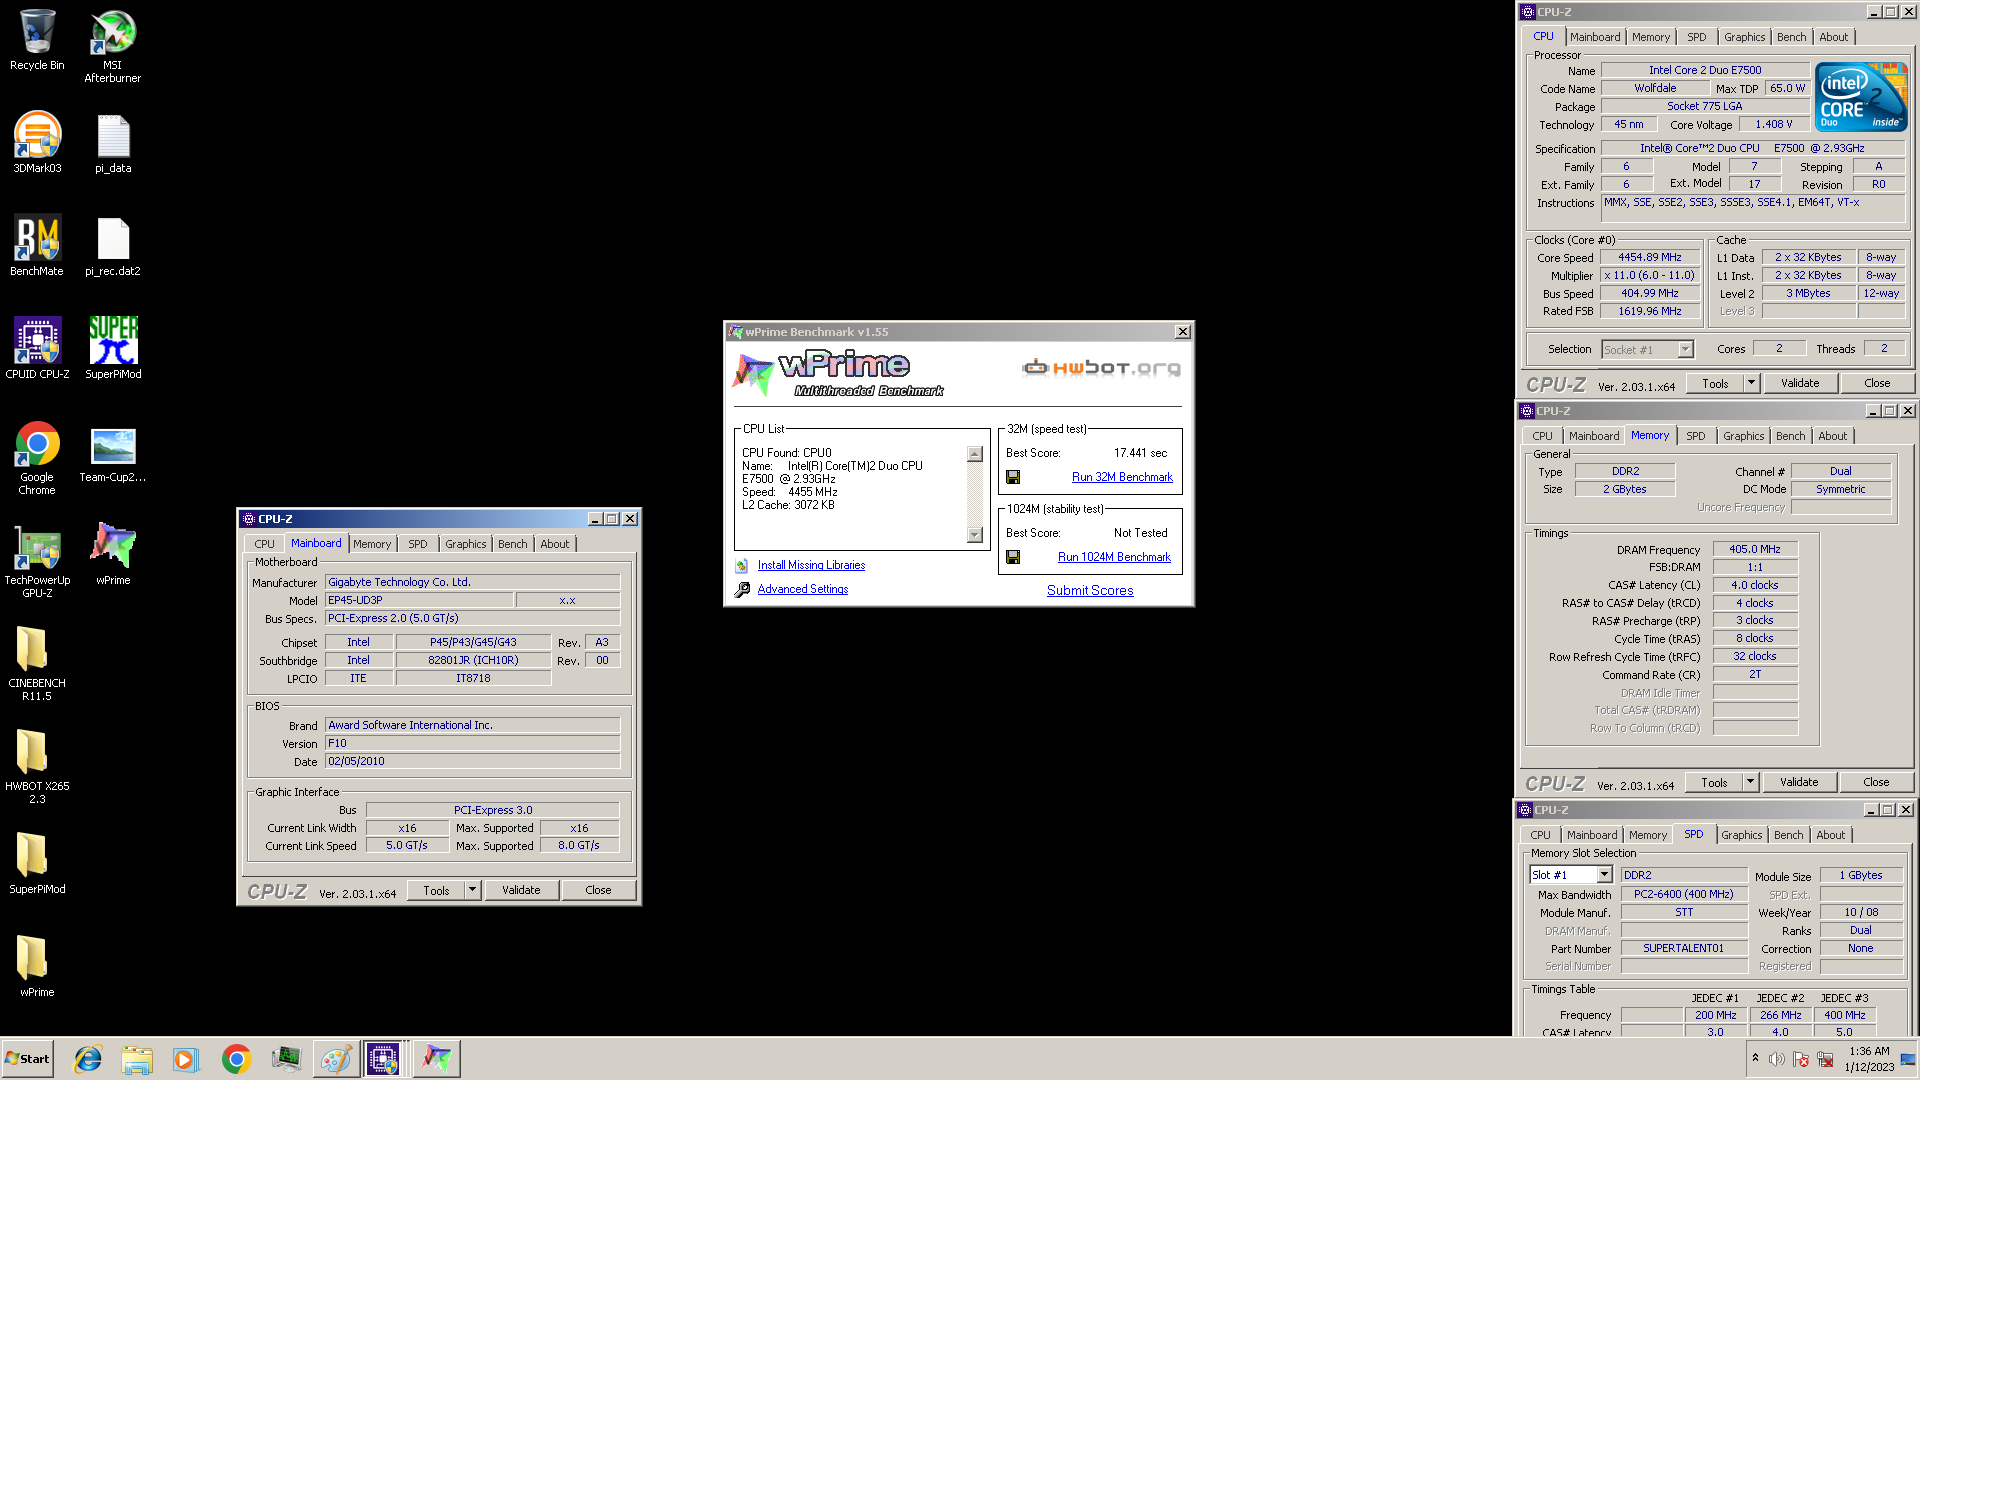Image resolution: width=2016 pixels, height=1512 pixels.
Task: Click the 405.0 MHz DRAM Frequency value
Action: coord(1755,549)
